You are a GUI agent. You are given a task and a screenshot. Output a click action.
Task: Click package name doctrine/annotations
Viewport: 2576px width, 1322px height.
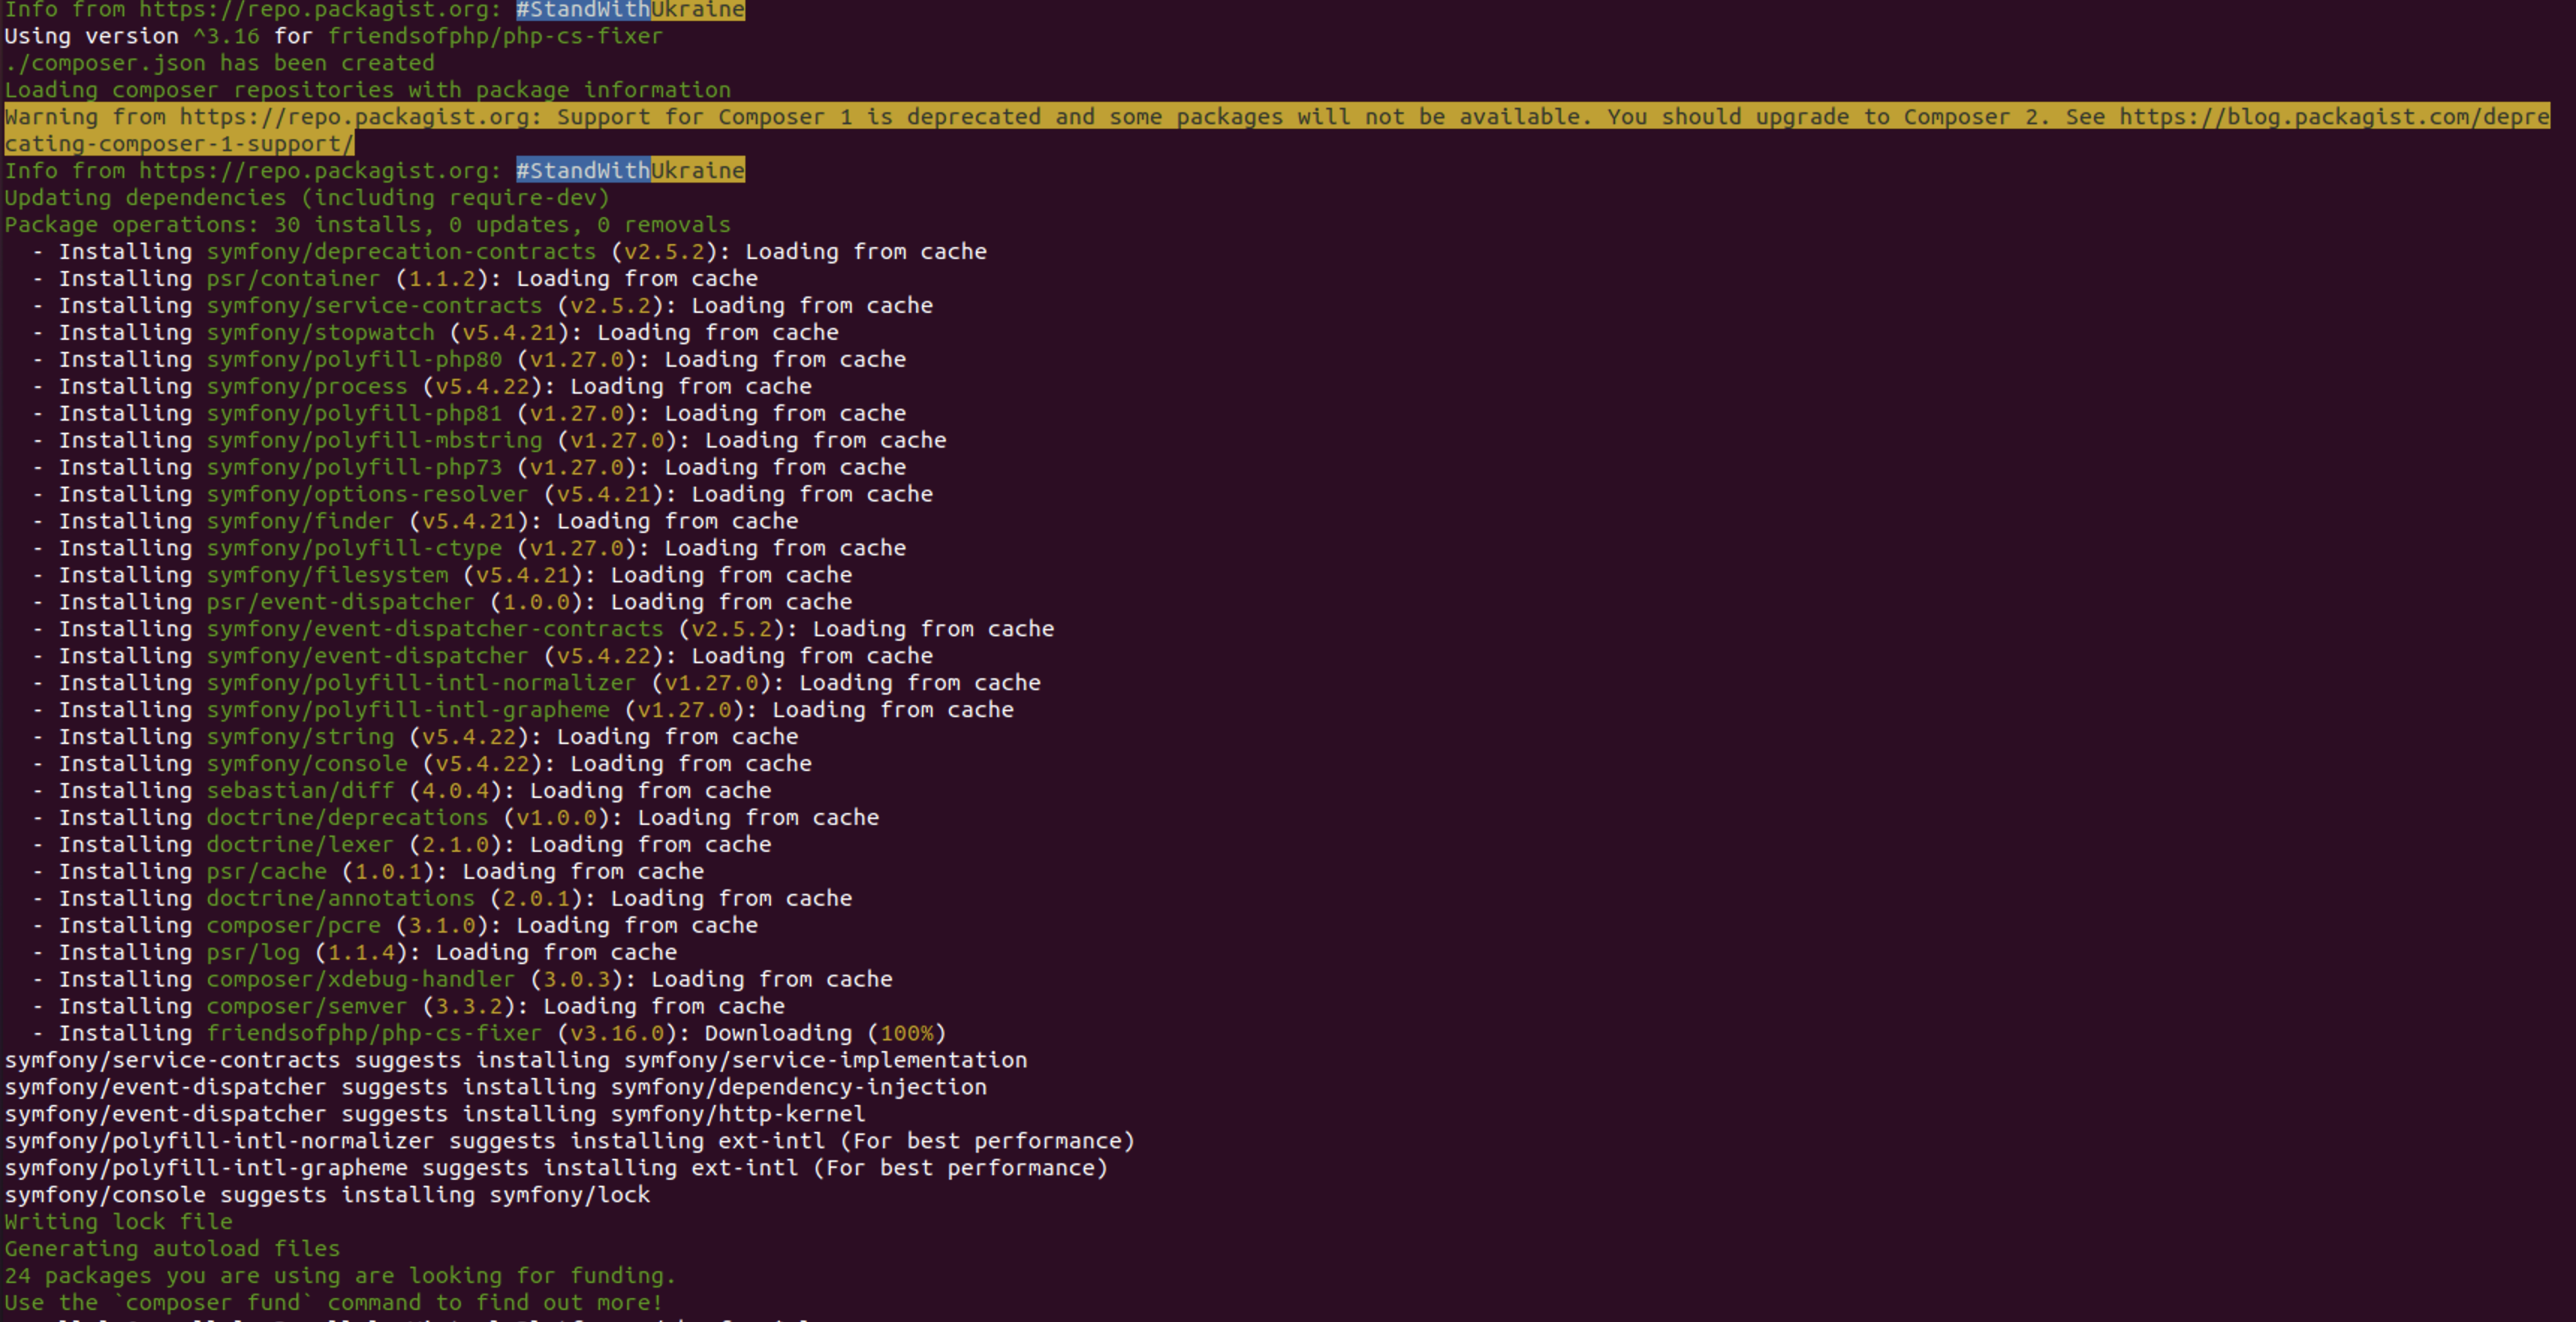click(340, 900)
